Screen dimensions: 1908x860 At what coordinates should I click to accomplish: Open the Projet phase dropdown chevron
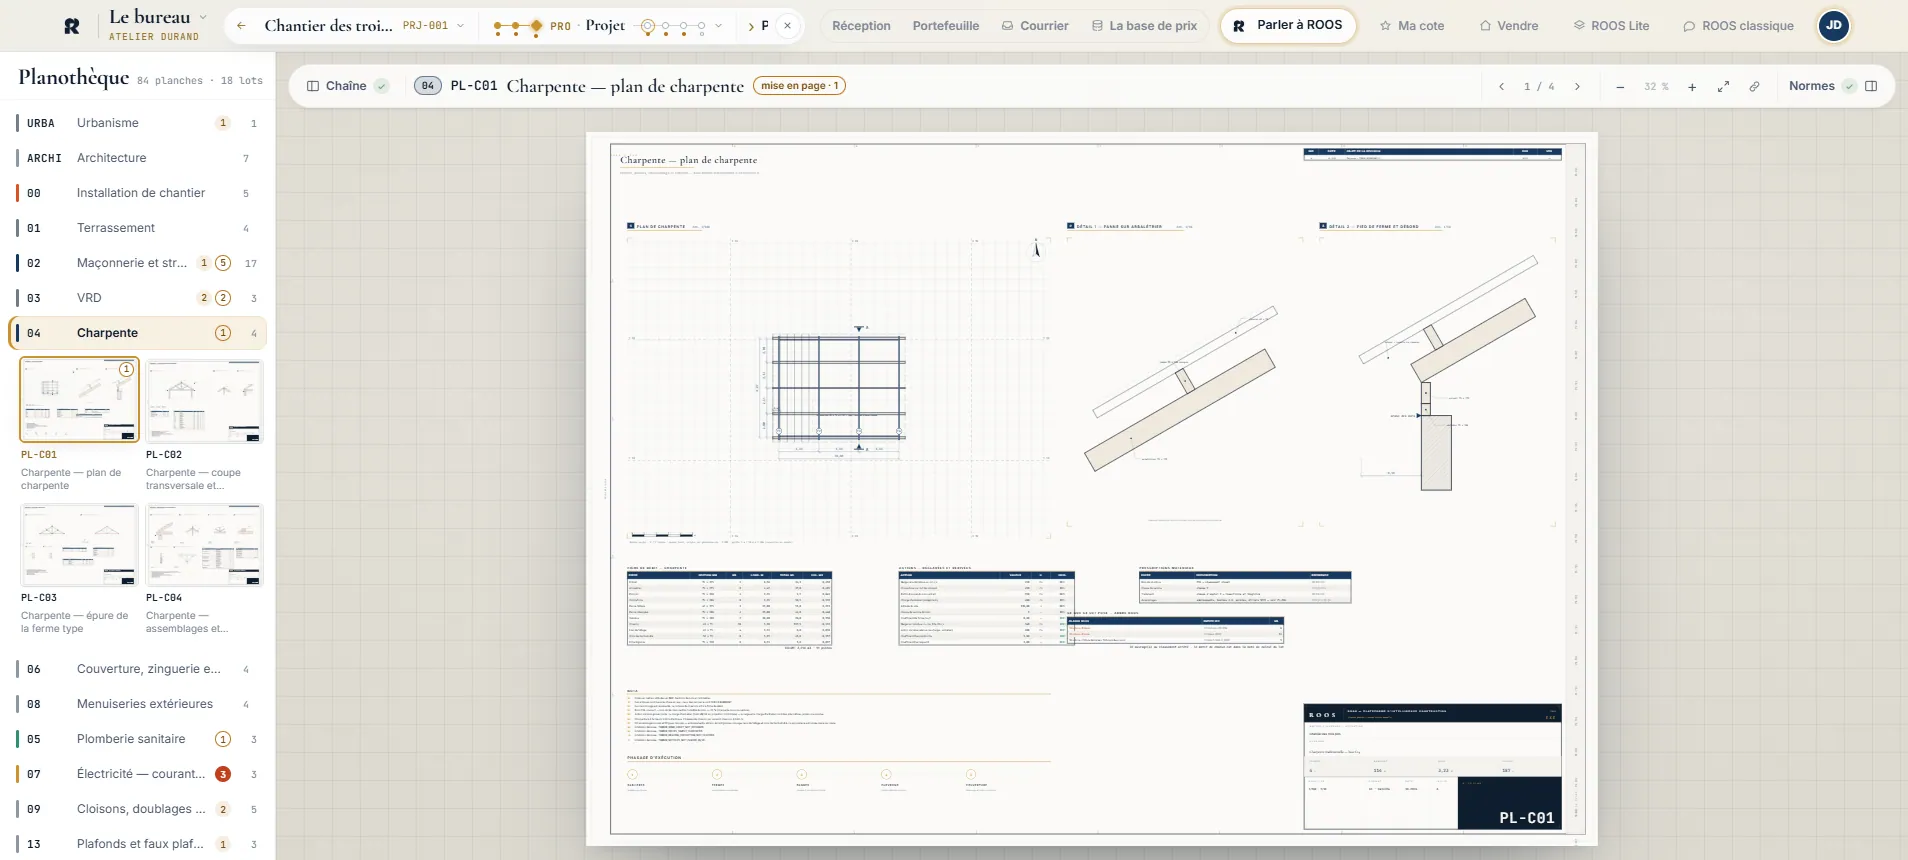(718, 26)
